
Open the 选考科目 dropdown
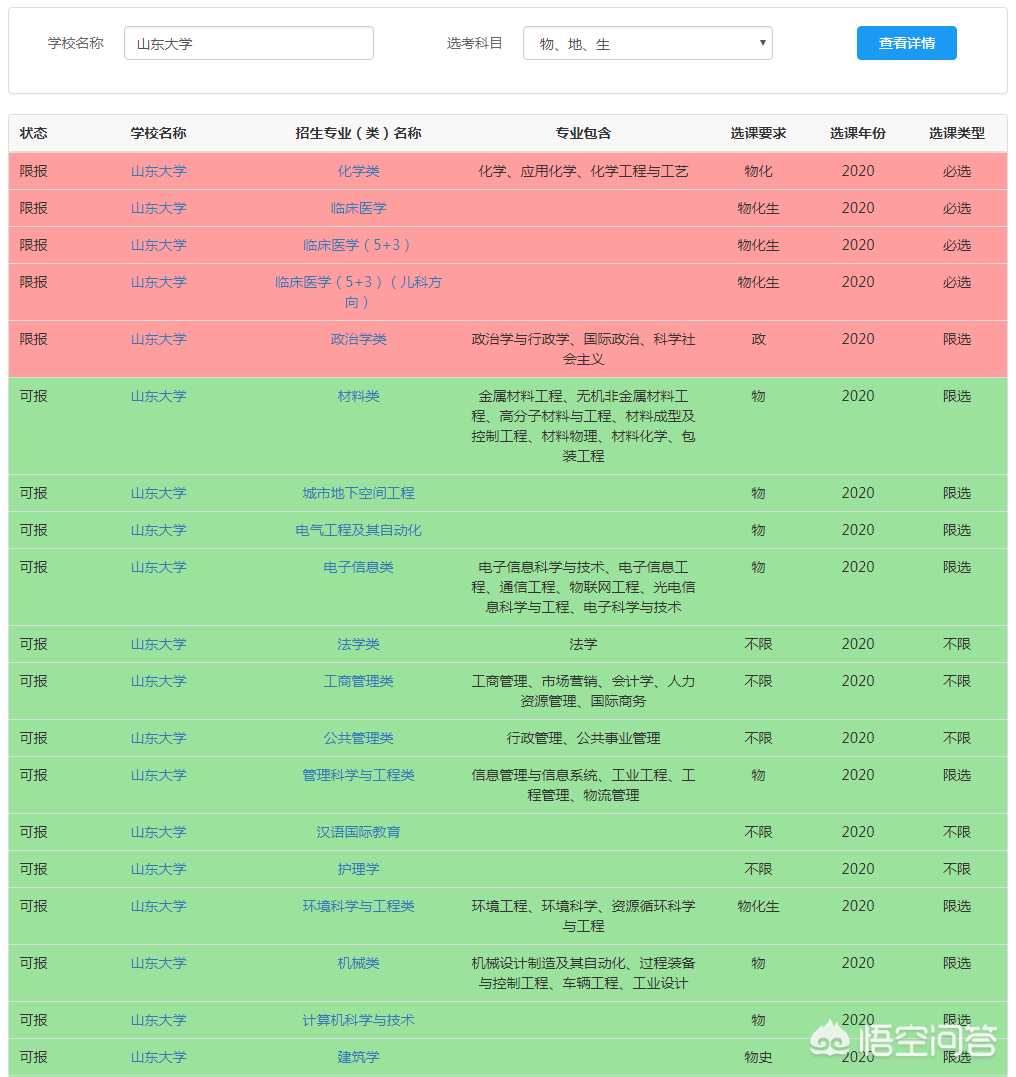(x=647, y=43)
